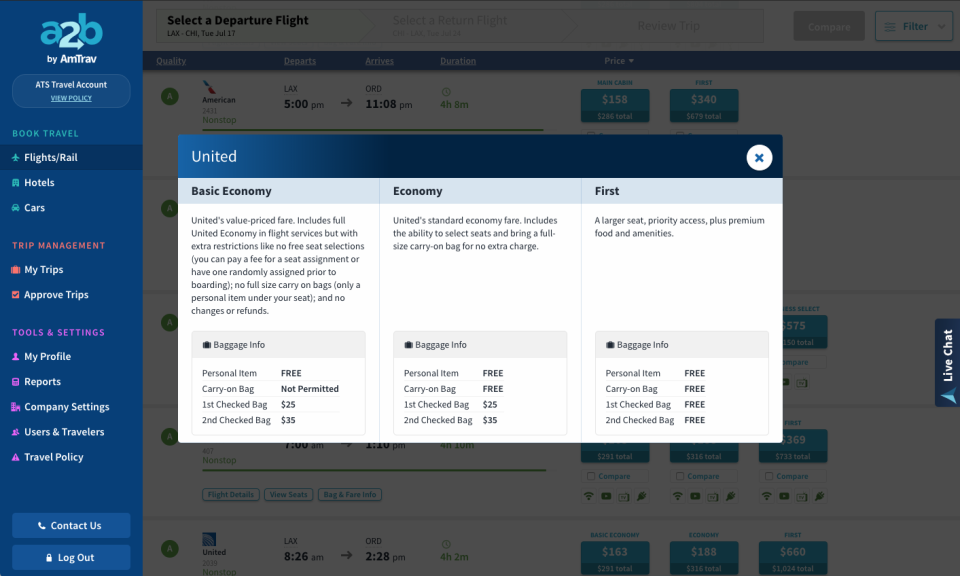Click live TV icon under $733 total fare
This screenshot has width=960, height=576.
point(802,496)
